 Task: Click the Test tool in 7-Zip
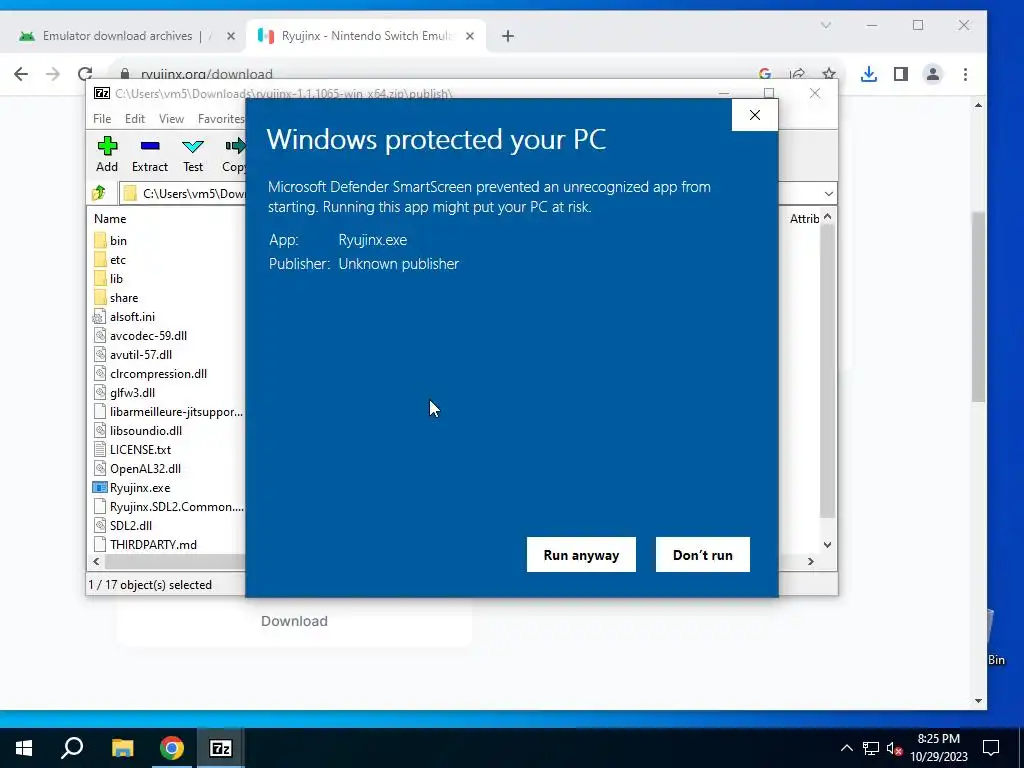tap(193, 155)
